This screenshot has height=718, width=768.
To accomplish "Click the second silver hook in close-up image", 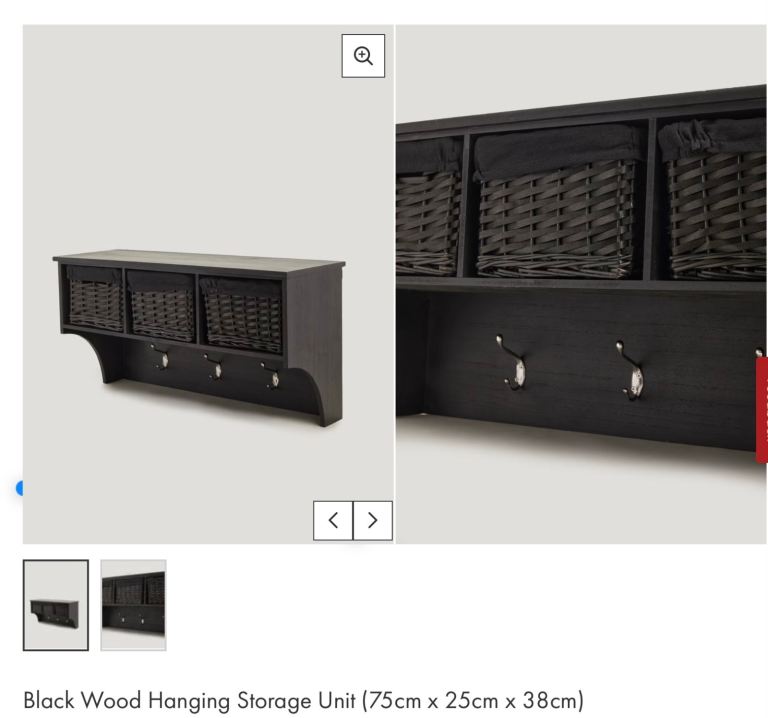I will [x=630, y=371].
